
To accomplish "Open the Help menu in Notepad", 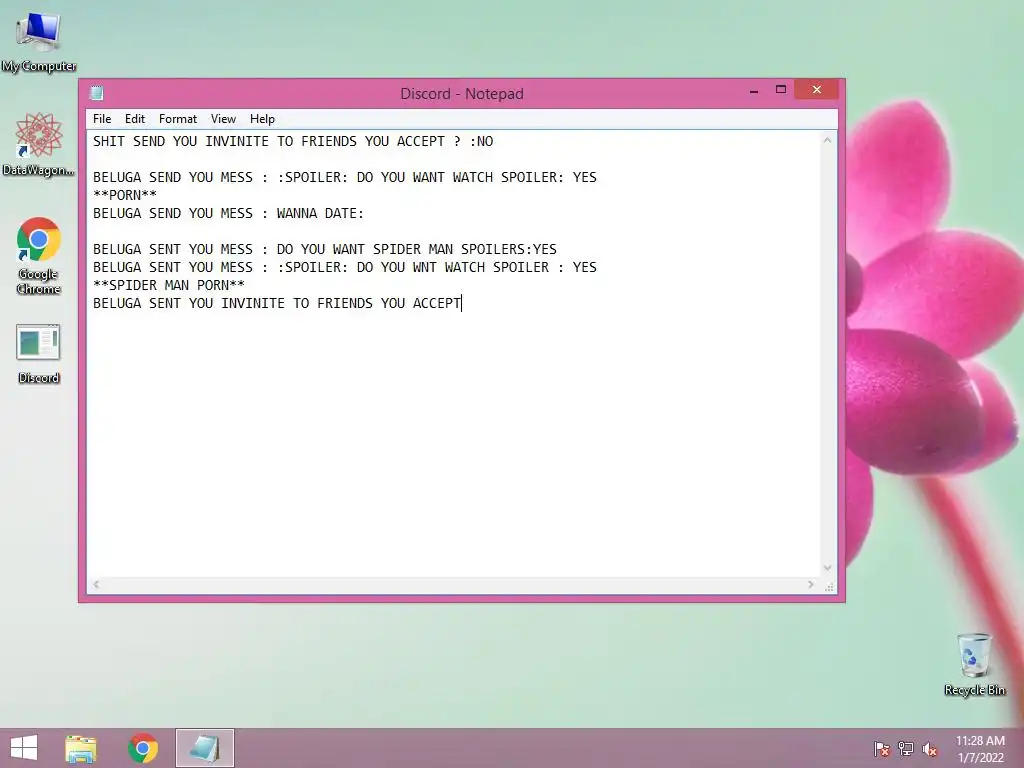I will pyautogui.click(x=262, y=119).
